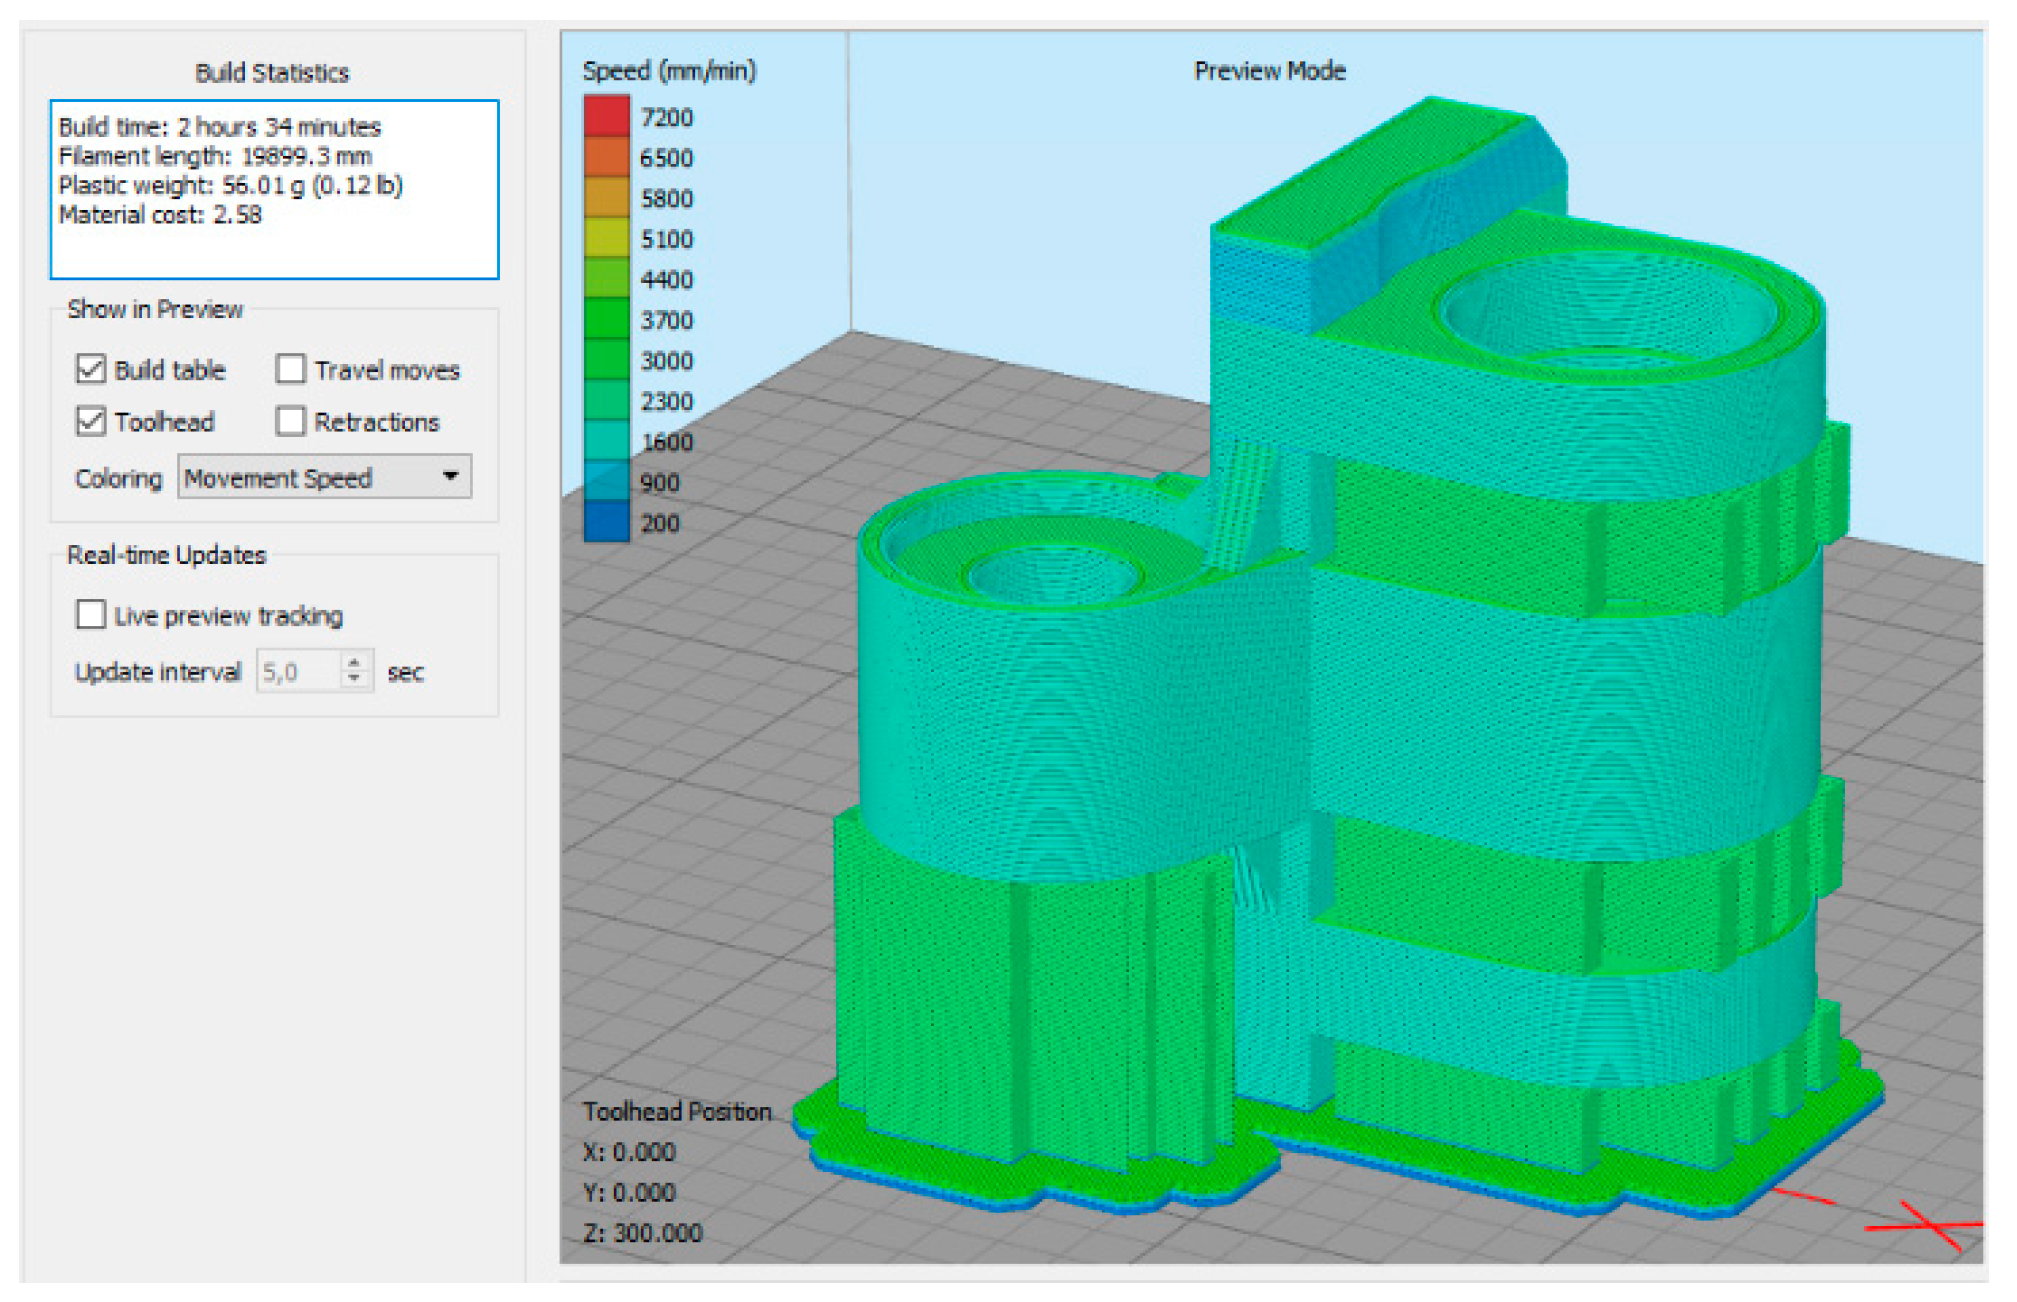Click the blue 200 speed swatch
The height and width of the screenshot is (1302, 2017).
[x=606, y=522]
